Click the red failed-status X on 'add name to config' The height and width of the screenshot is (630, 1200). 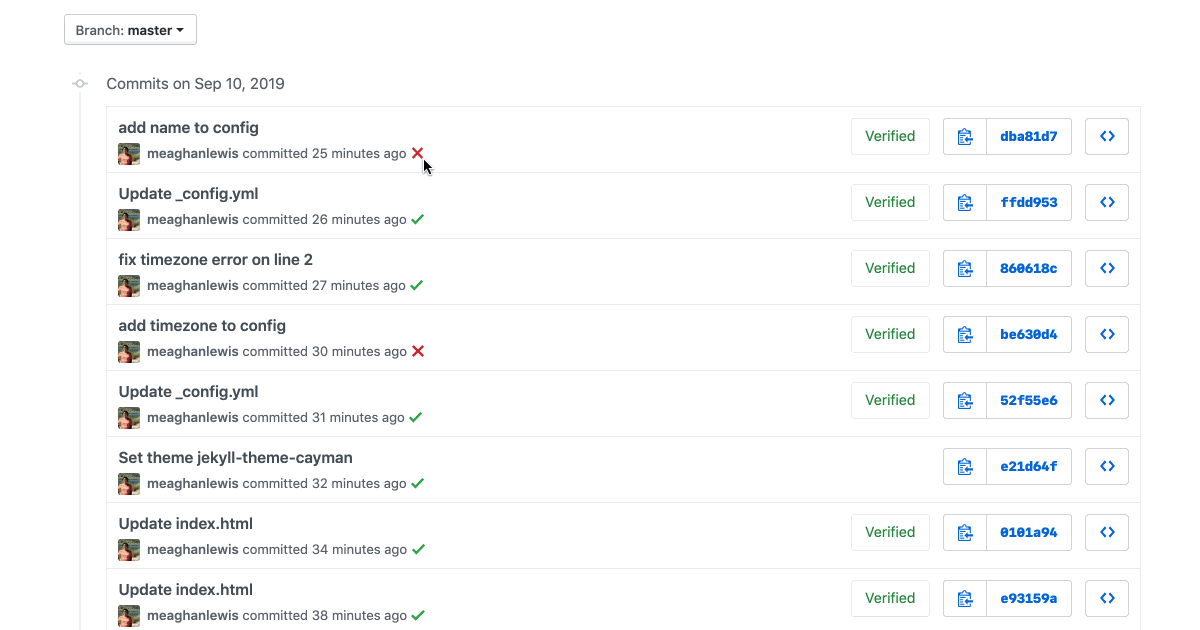[x=417, y=153]
